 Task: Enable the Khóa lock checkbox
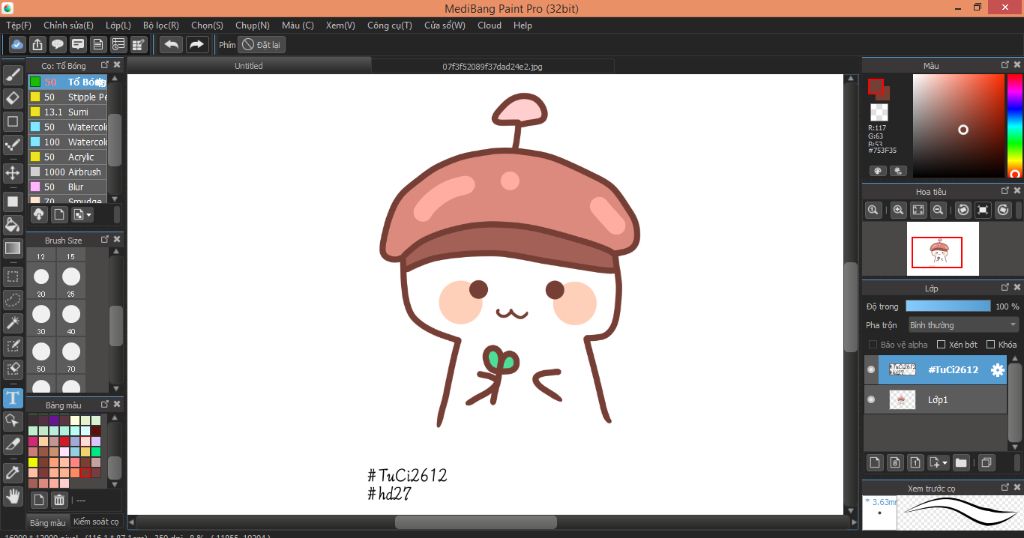click(x=990, y=344)
